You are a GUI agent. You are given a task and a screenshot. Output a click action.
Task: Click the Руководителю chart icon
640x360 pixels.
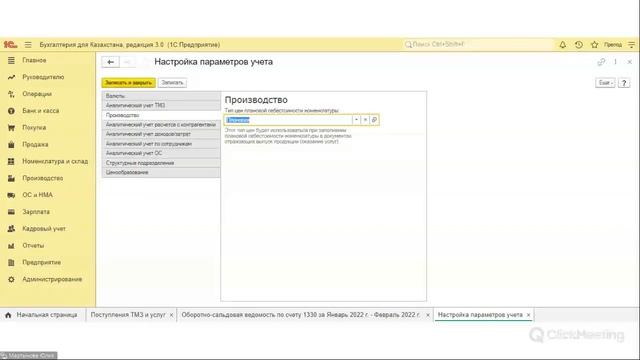pyautogui.click(x=11, y=77)
